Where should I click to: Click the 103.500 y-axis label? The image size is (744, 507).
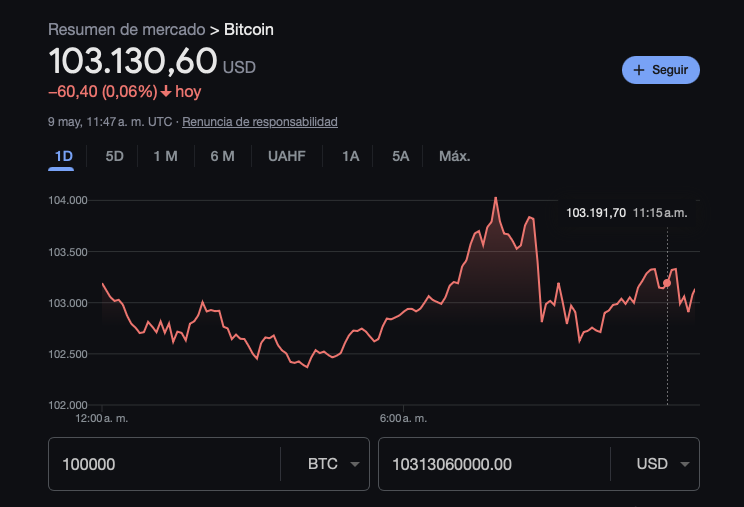click(x=68, y=252)
